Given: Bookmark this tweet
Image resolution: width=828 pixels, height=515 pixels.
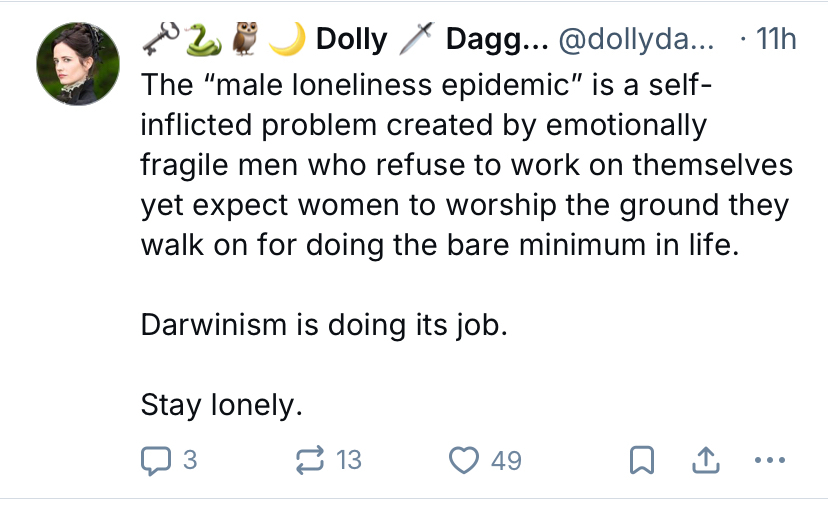Looking at the screenshot, I should pos(643,460).
